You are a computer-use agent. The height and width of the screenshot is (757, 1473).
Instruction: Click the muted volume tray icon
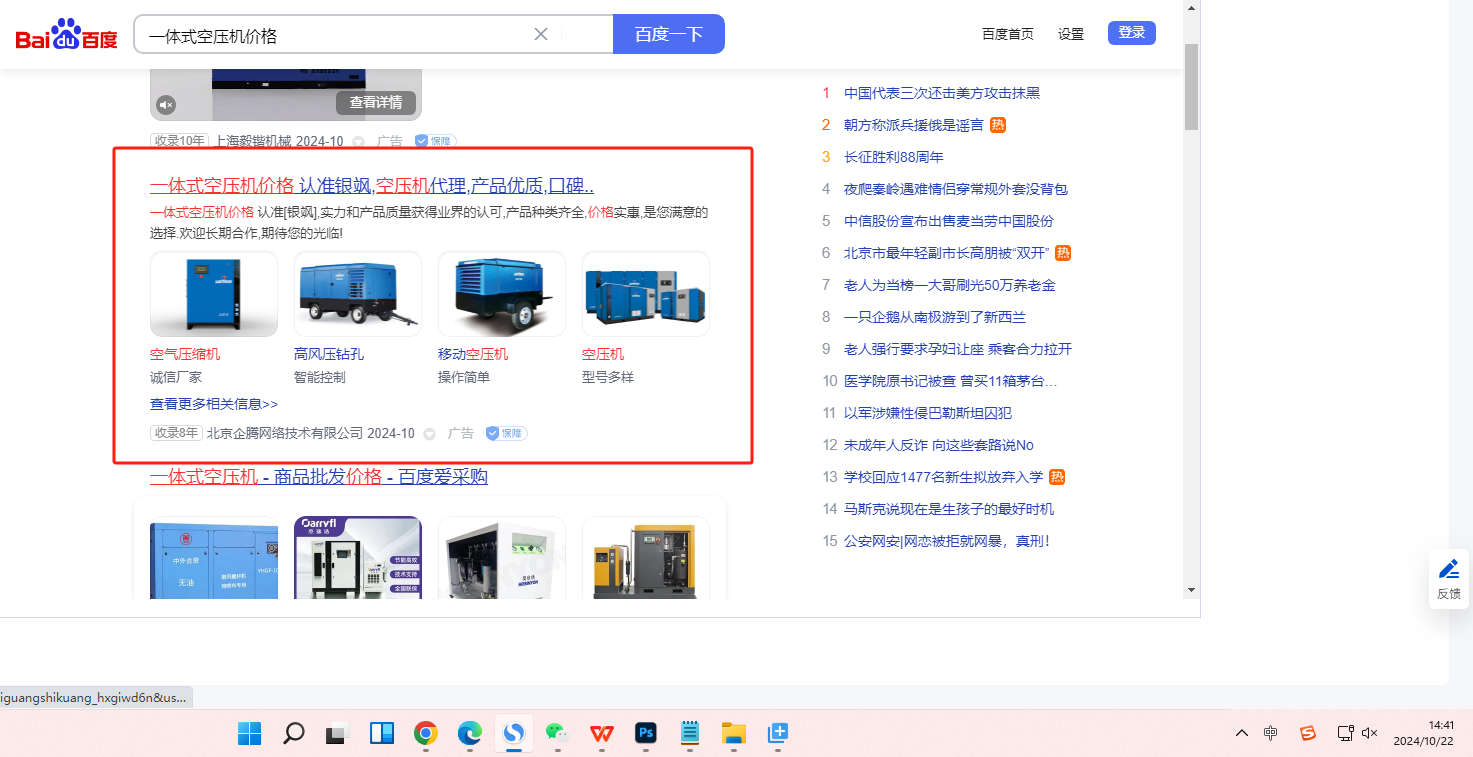1370,733
